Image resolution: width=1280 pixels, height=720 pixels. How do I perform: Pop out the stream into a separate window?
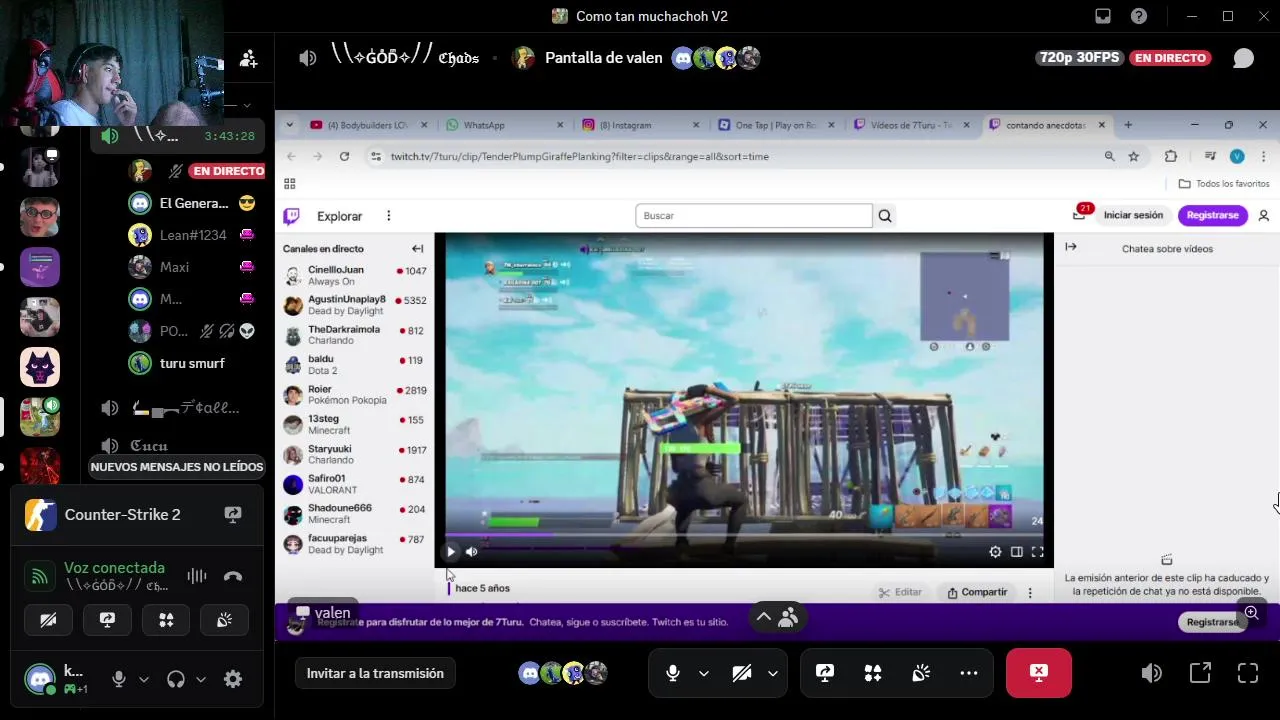click(1200, 673)
